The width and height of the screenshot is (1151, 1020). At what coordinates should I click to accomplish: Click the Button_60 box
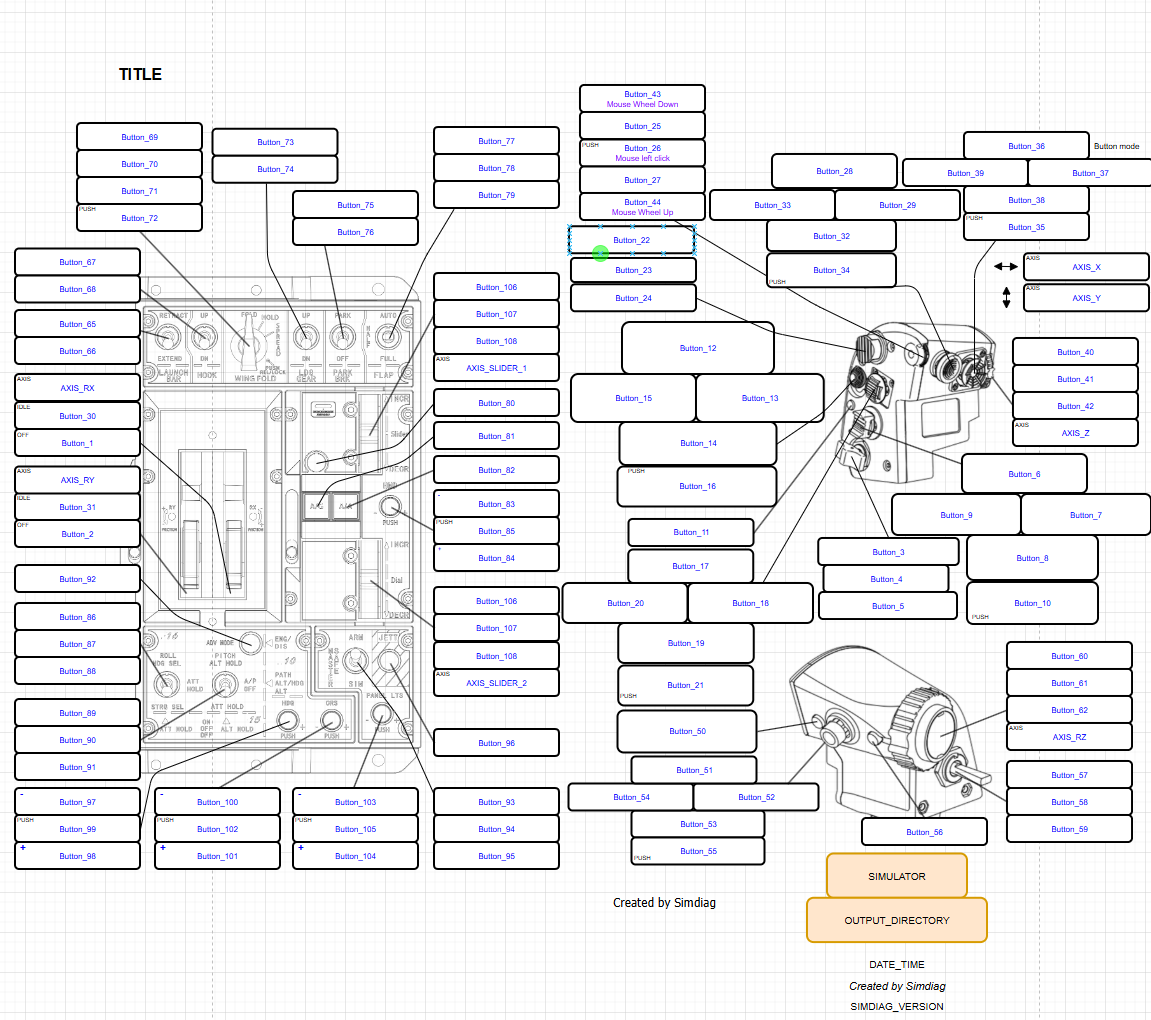(x=1069, y=656)
